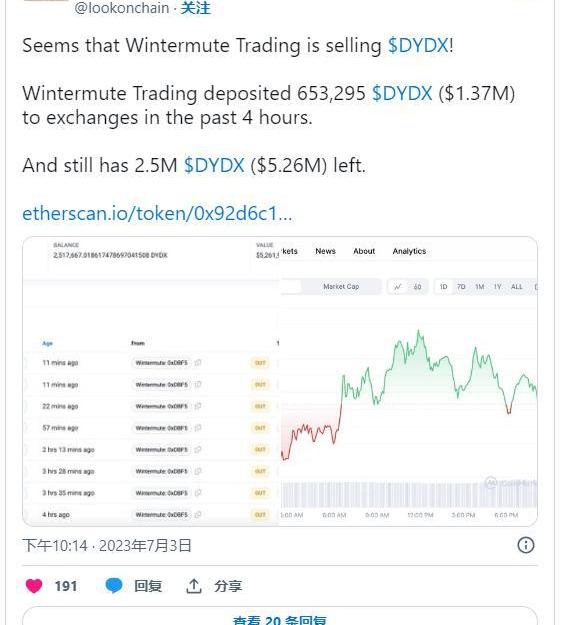
Task: Click the line chart type icon
Action: click(398, 287)
